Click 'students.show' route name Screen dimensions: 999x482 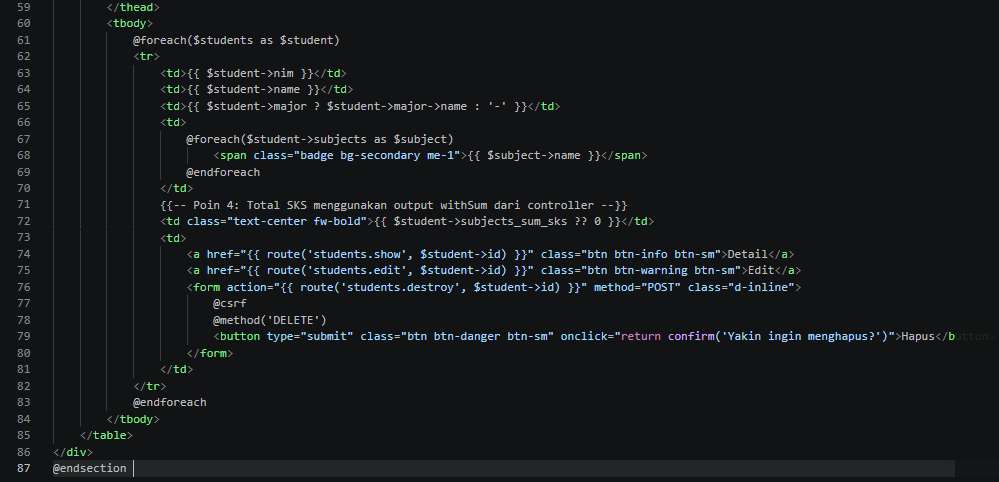click(359, 254)
